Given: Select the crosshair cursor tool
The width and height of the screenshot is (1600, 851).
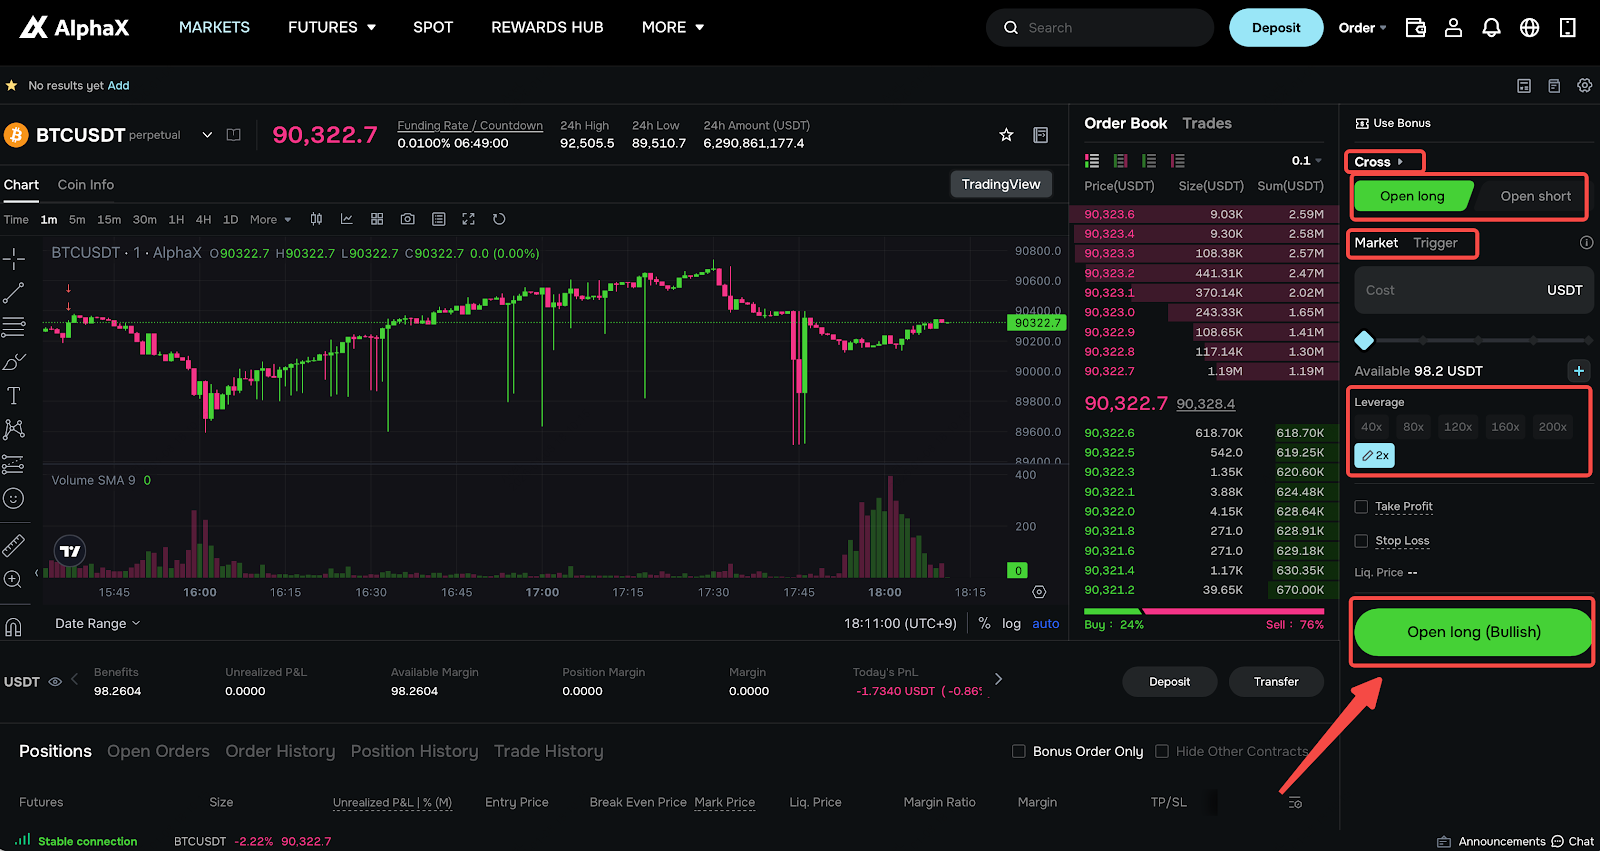Looking at the screenshot, I should click(14, 259).
